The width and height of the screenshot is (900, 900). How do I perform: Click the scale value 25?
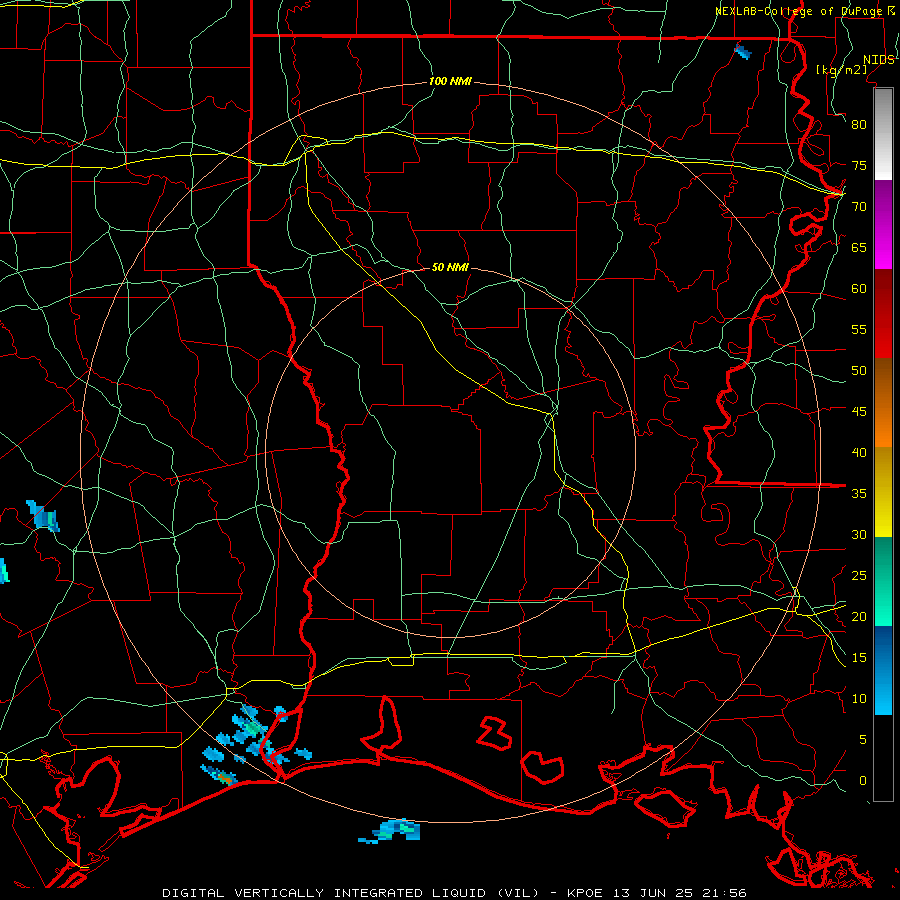click(x=859, y=576)
